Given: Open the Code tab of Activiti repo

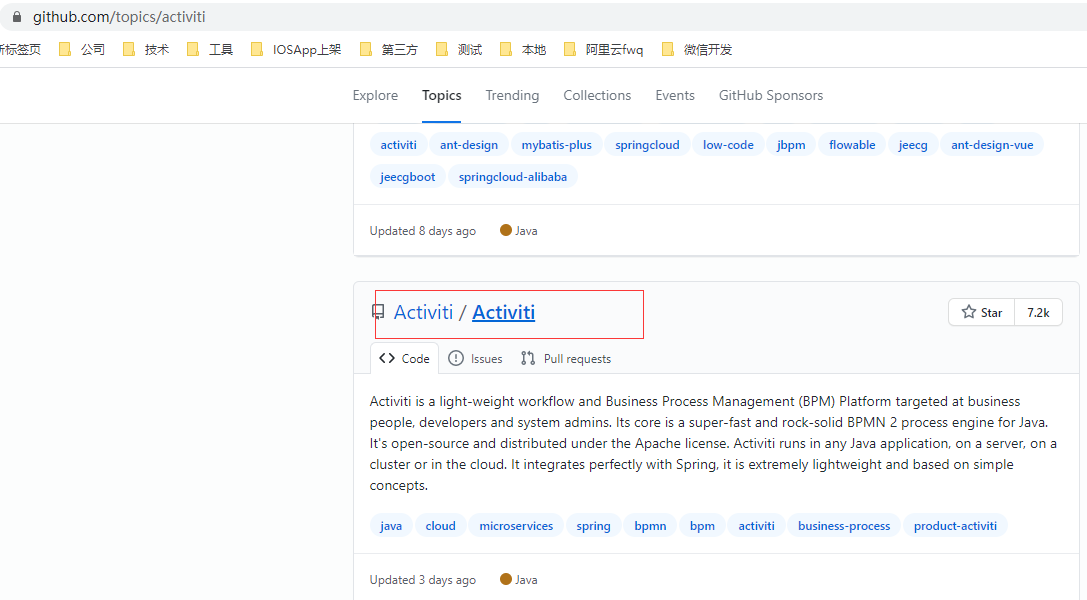Looking at the screenshot, I should coord(405,358).
